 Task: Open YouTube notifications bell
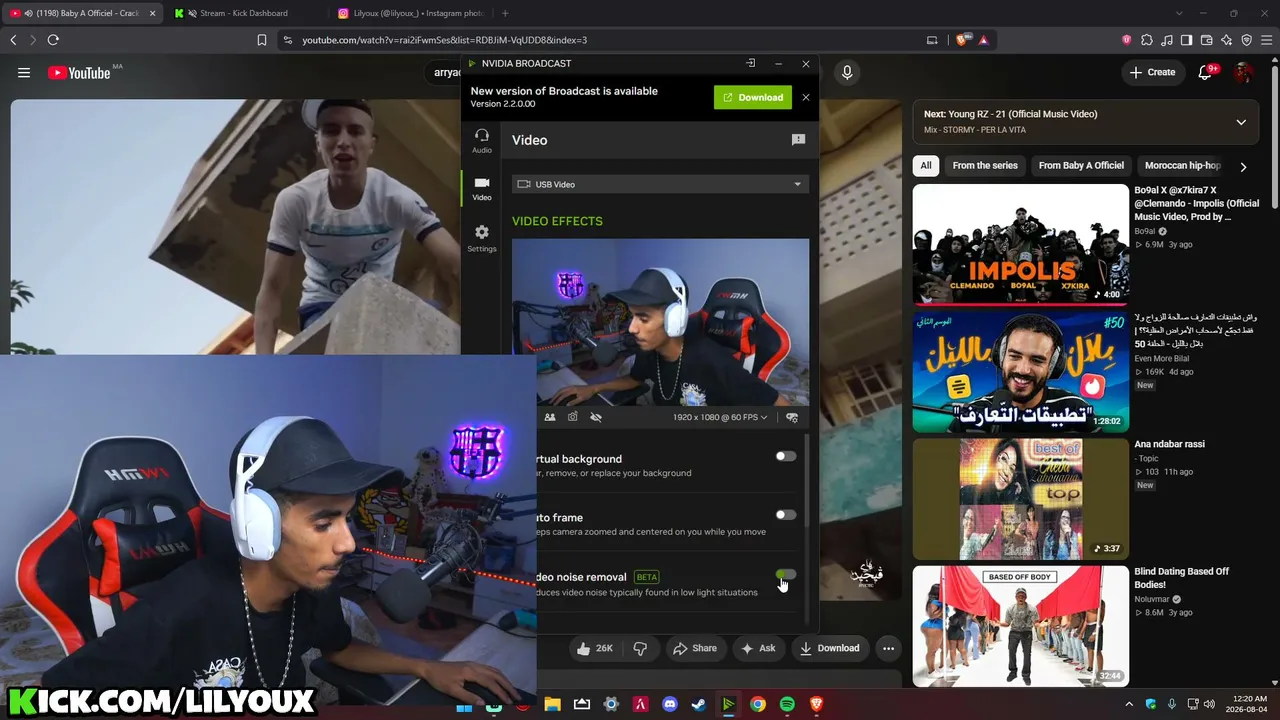tap(1206, 72)
